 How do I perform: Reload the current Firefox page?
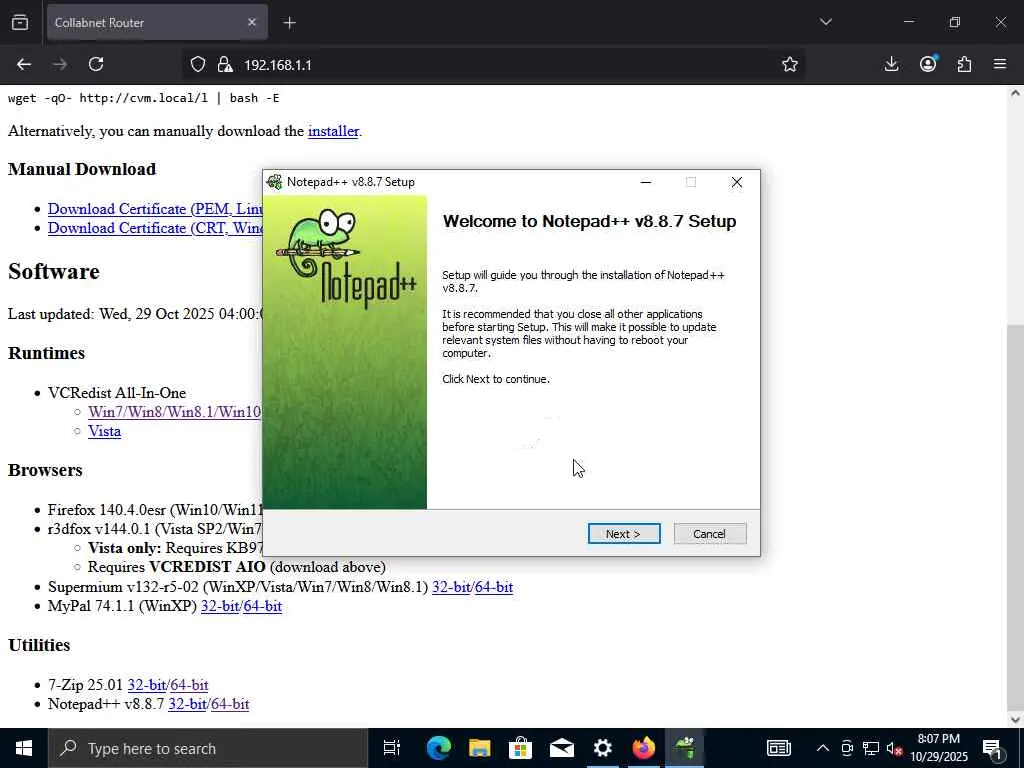point(96,64)
